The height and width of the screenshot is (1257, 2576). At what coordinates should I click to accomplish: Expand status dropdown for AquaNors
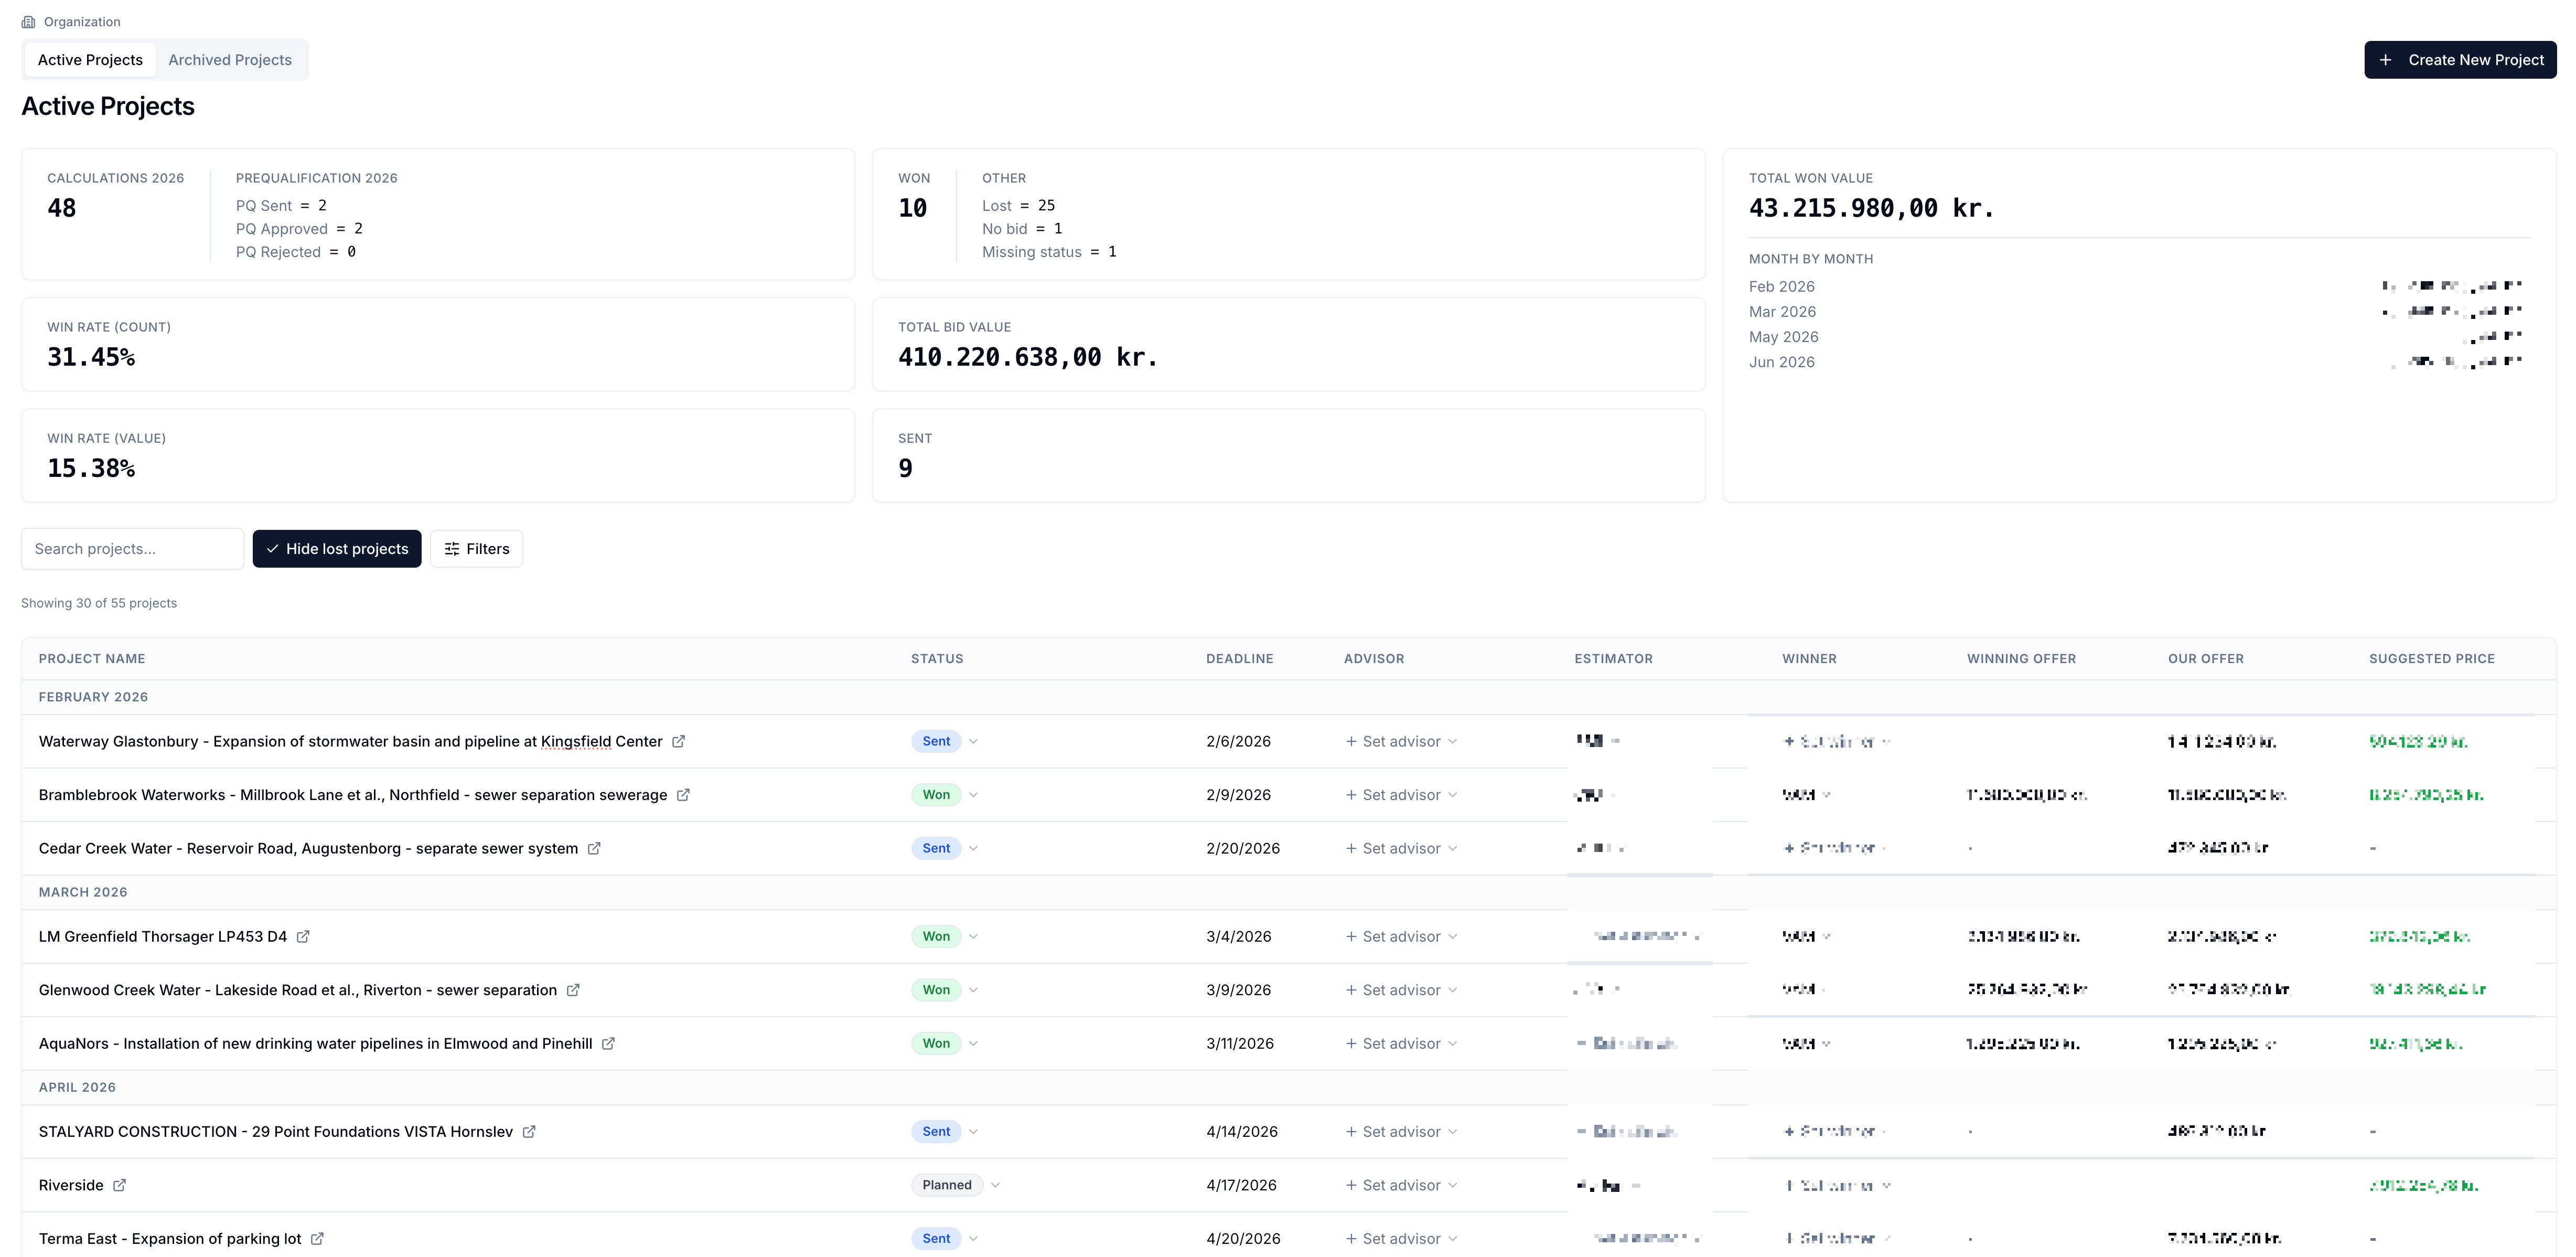coord(973,1043)
